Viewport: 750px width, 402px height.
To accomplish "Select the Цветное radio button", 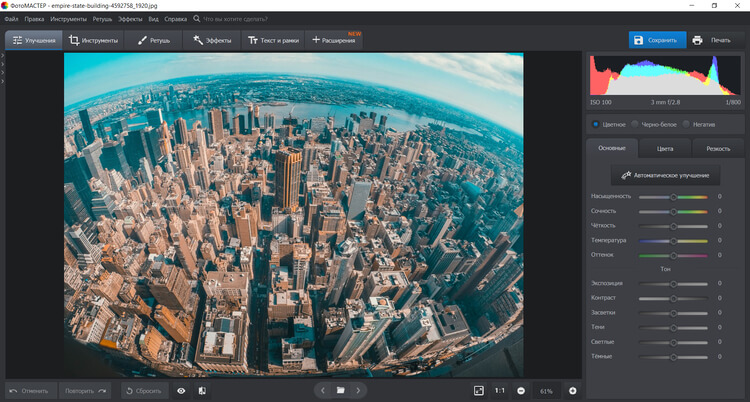I will coord(596,124).
